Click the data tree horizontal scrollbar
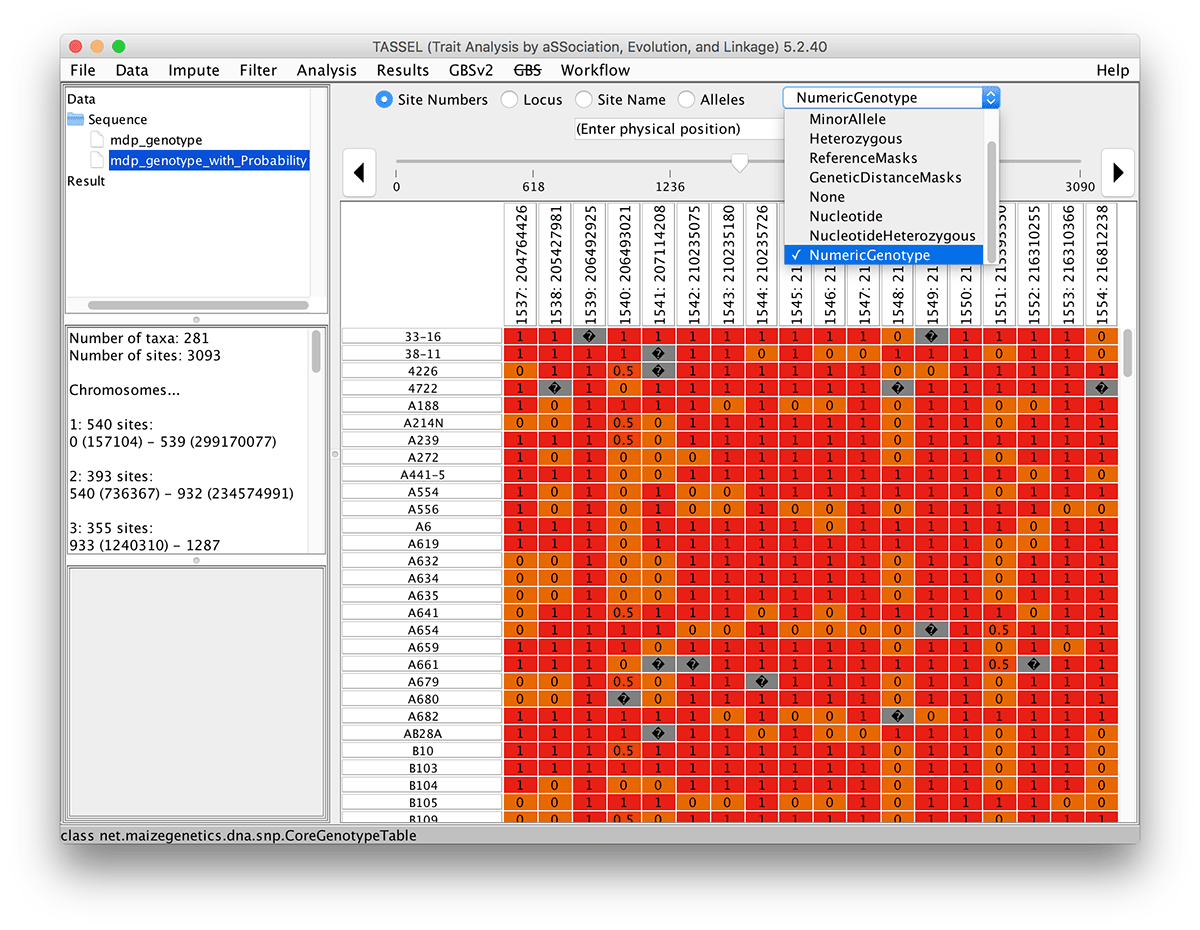 click(198, 305)
